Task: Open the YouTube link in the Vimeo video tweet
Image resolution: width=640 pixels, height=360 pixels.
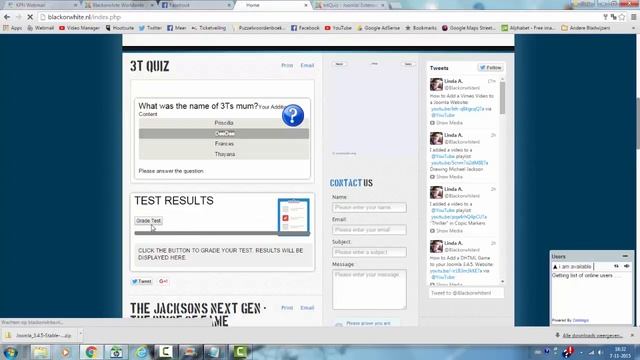Action: [458, 109]
